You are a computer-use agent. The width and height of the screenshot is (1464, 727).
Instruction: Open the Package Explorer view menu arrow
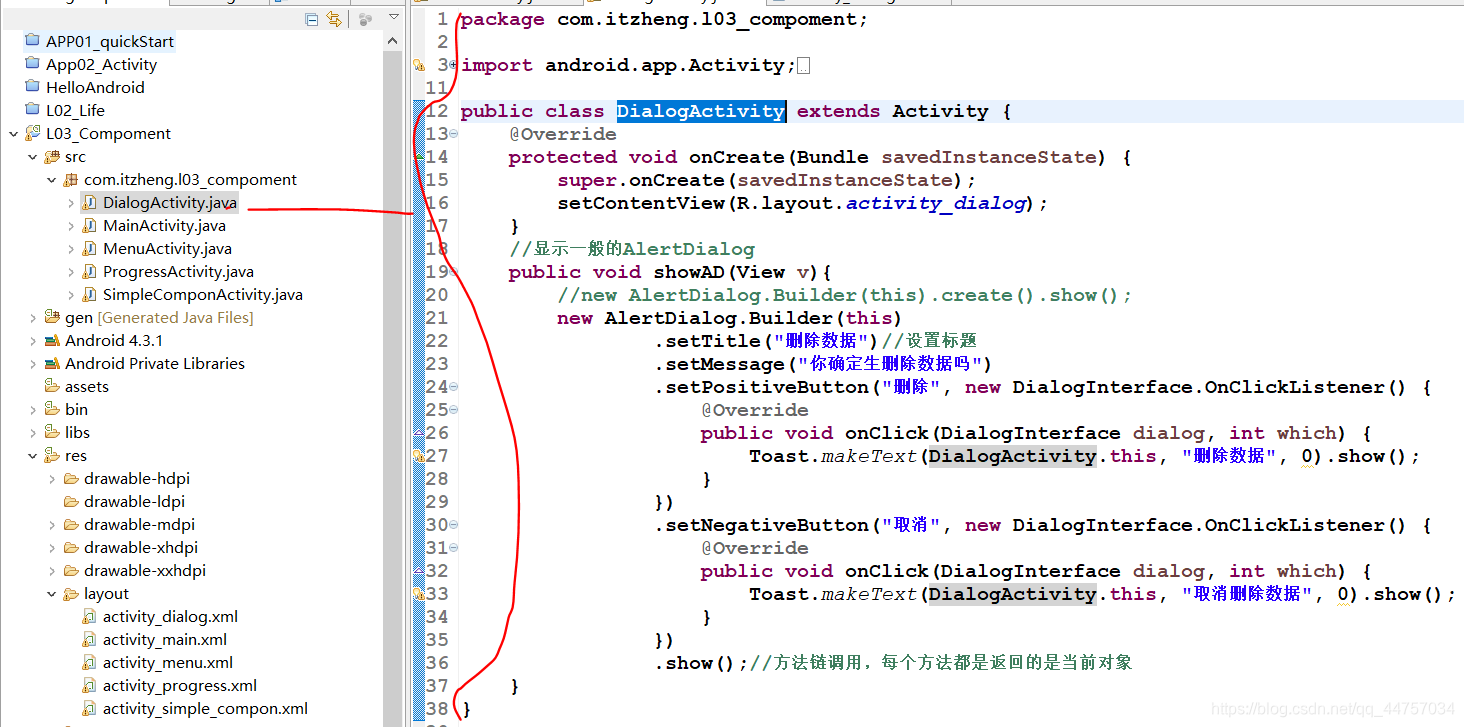[x=393, y=19]
